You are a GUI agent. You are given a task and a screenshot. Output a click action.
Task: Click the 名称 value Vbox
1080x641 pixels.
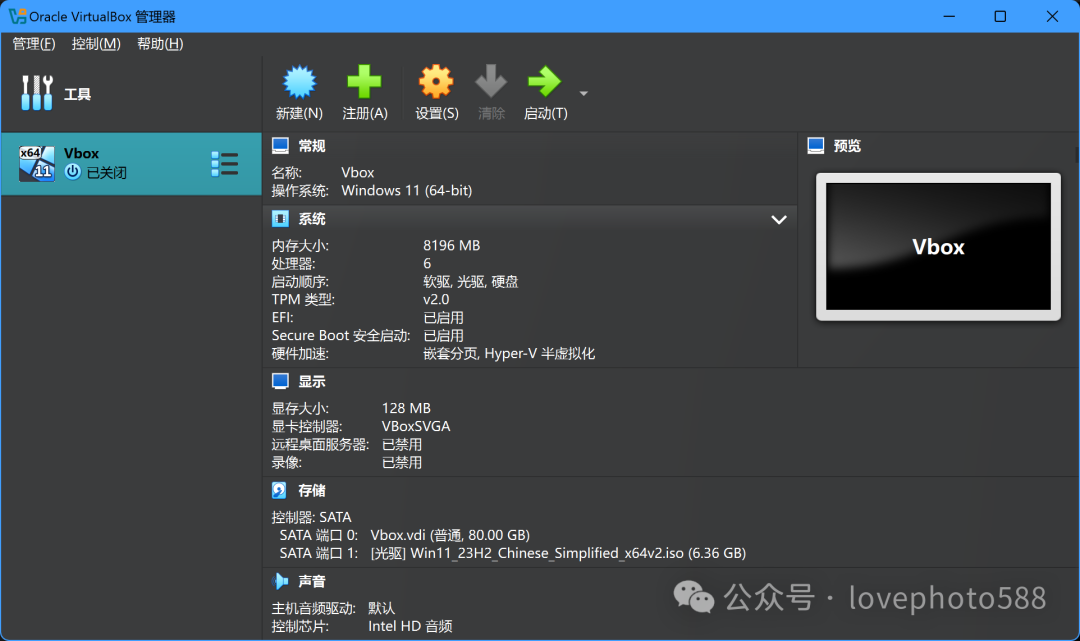[357, 172]
